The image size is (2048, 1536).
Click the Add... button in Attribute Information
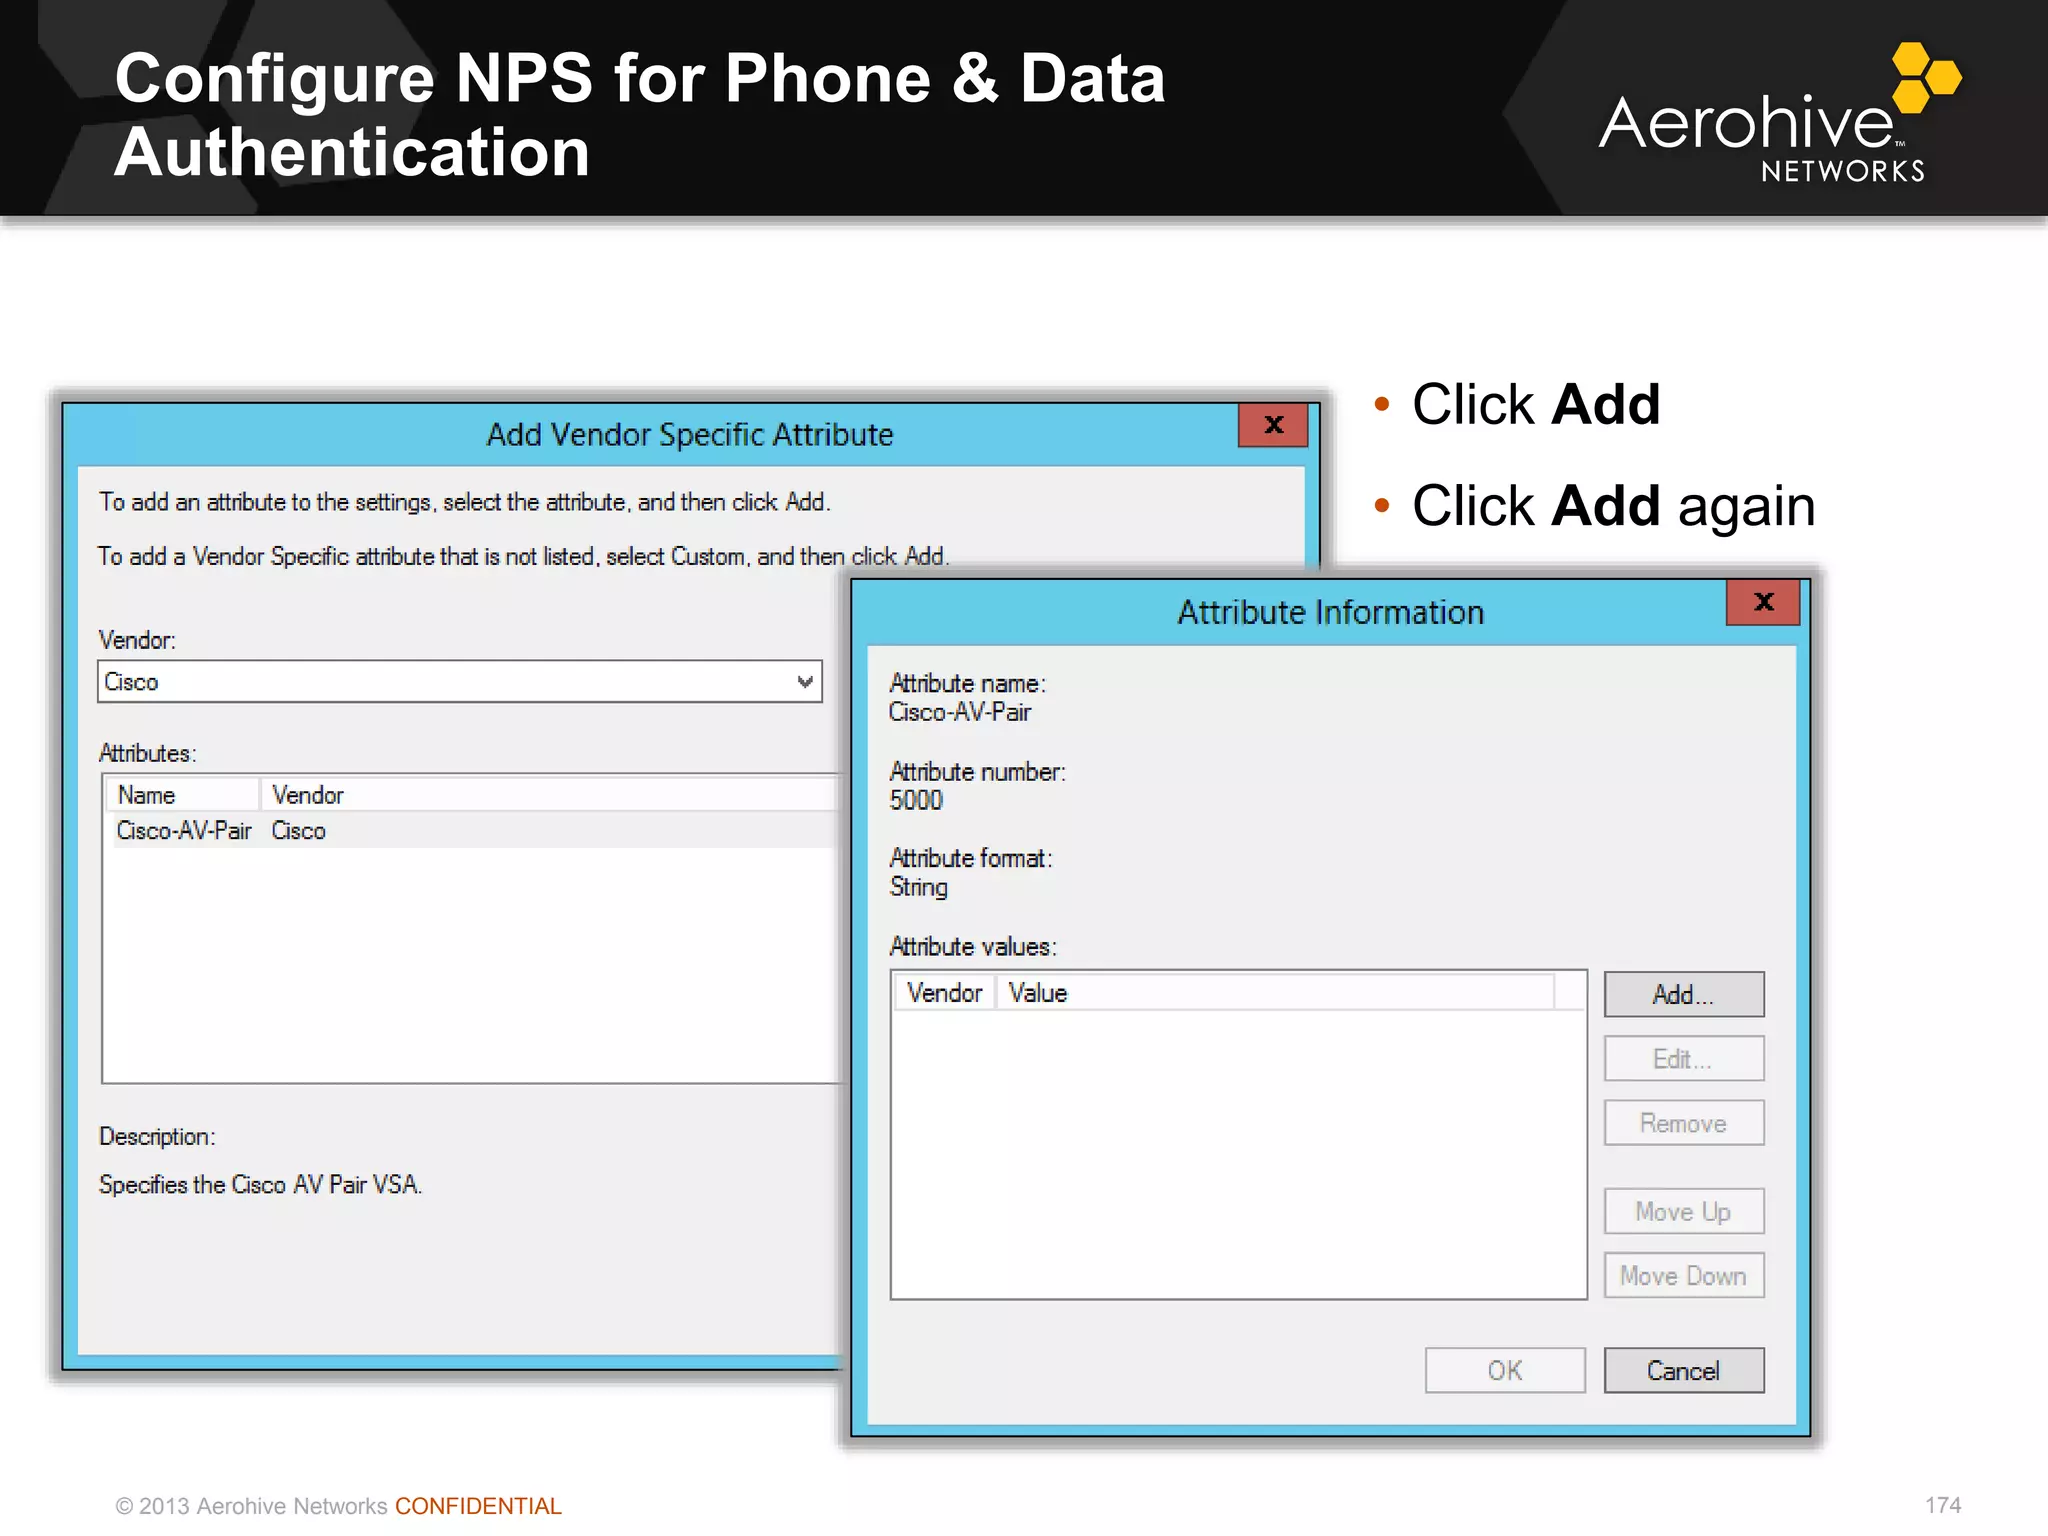[1684, 994]
